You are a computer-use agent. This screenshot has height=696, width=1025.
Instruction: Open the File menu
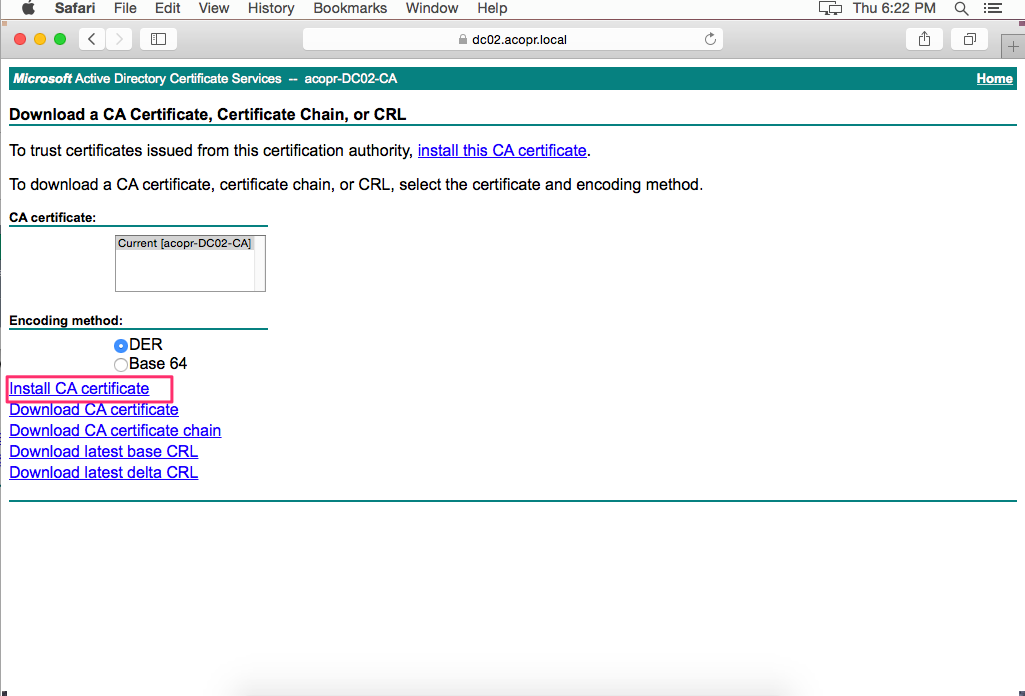[x=125, y=8]
